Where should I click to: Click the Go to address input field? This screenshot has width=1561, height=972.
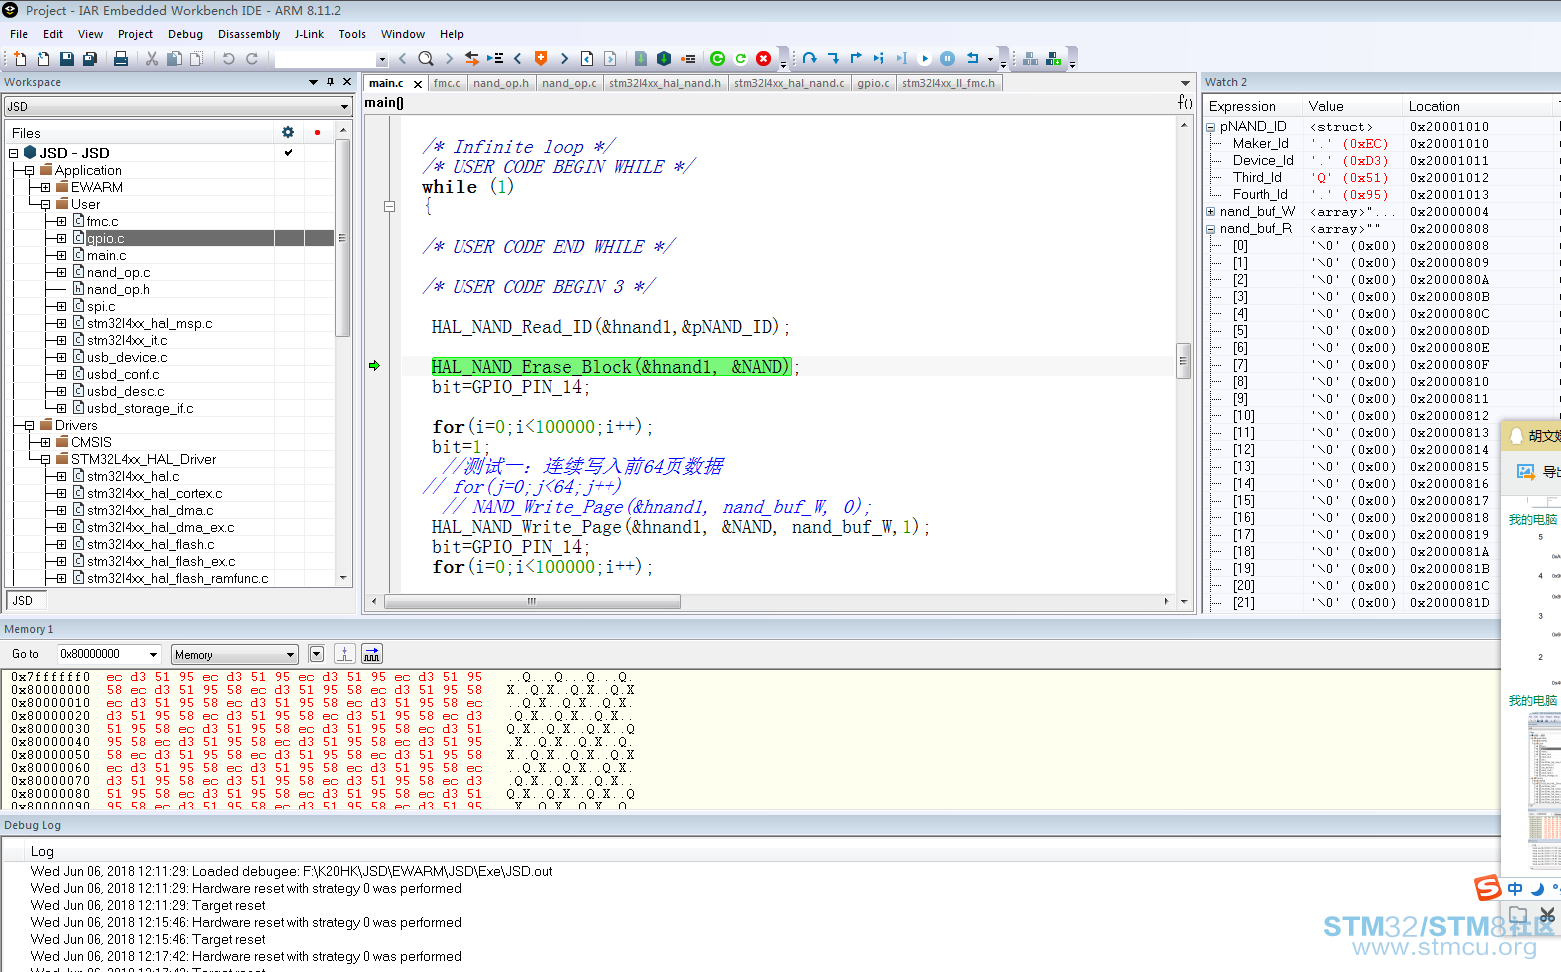coord(101,654)
